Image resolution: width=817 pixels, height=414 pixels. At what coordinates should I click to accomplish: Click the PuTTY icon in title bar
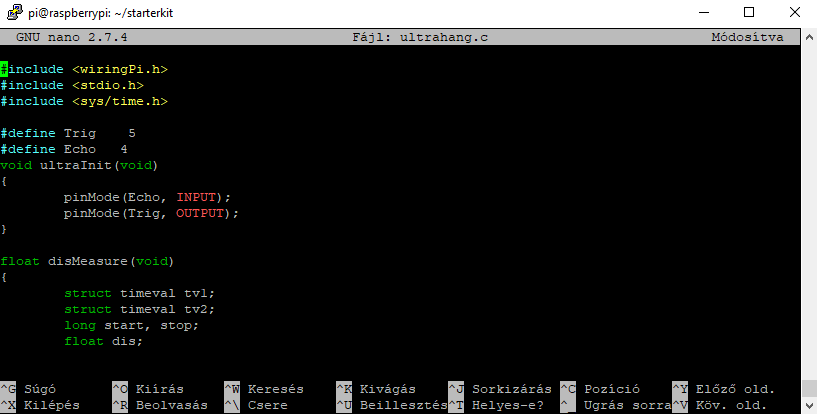15,12
